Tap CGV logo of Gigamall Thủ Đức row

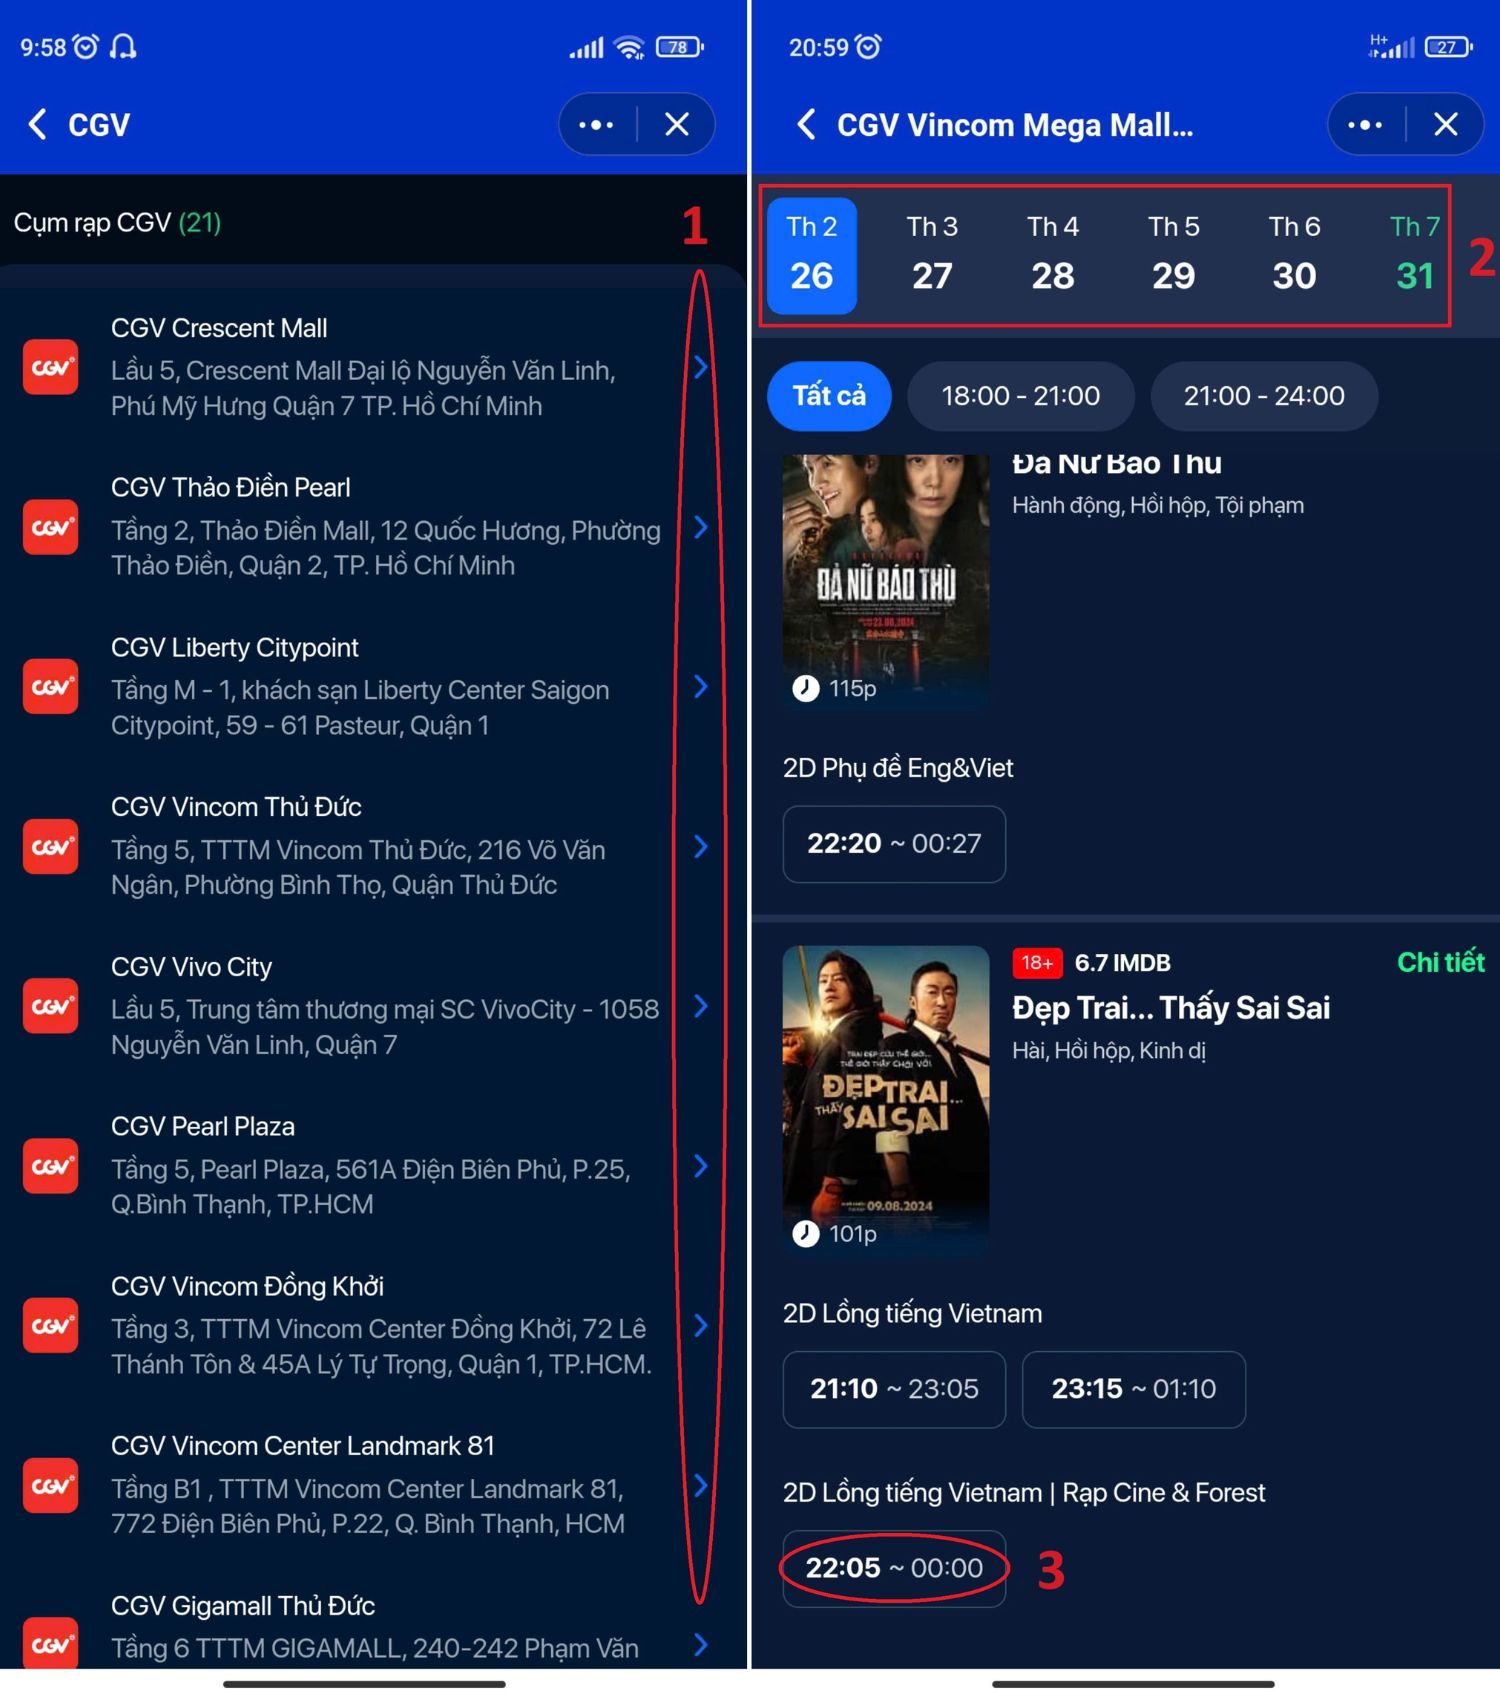(x=51, y=1644)
